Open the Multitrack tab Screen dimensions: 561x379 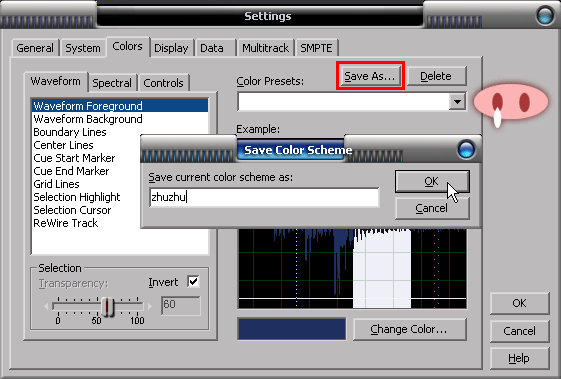(x=265, y=48)
